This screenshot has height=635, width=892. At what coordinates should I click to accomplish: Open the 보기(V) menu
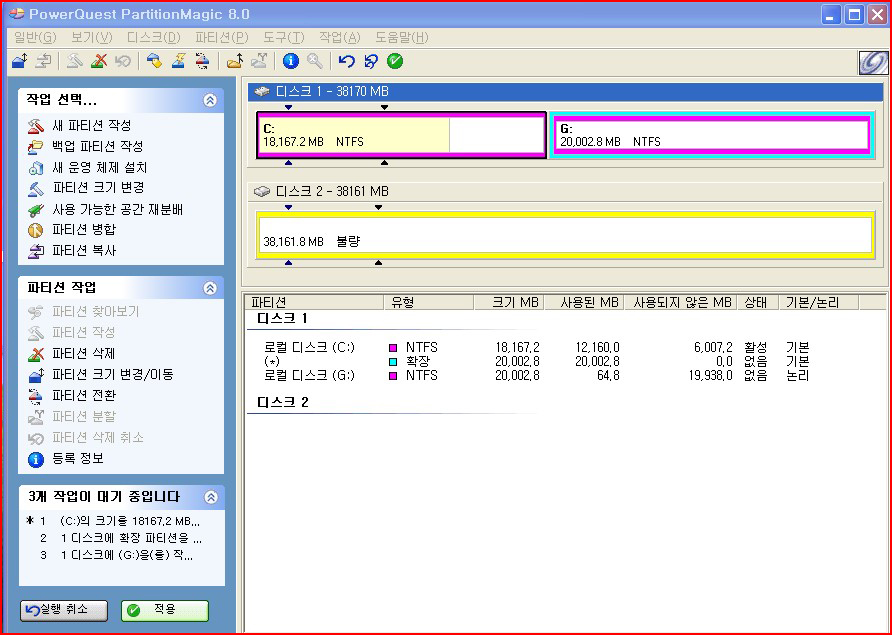tap(92, 38)
